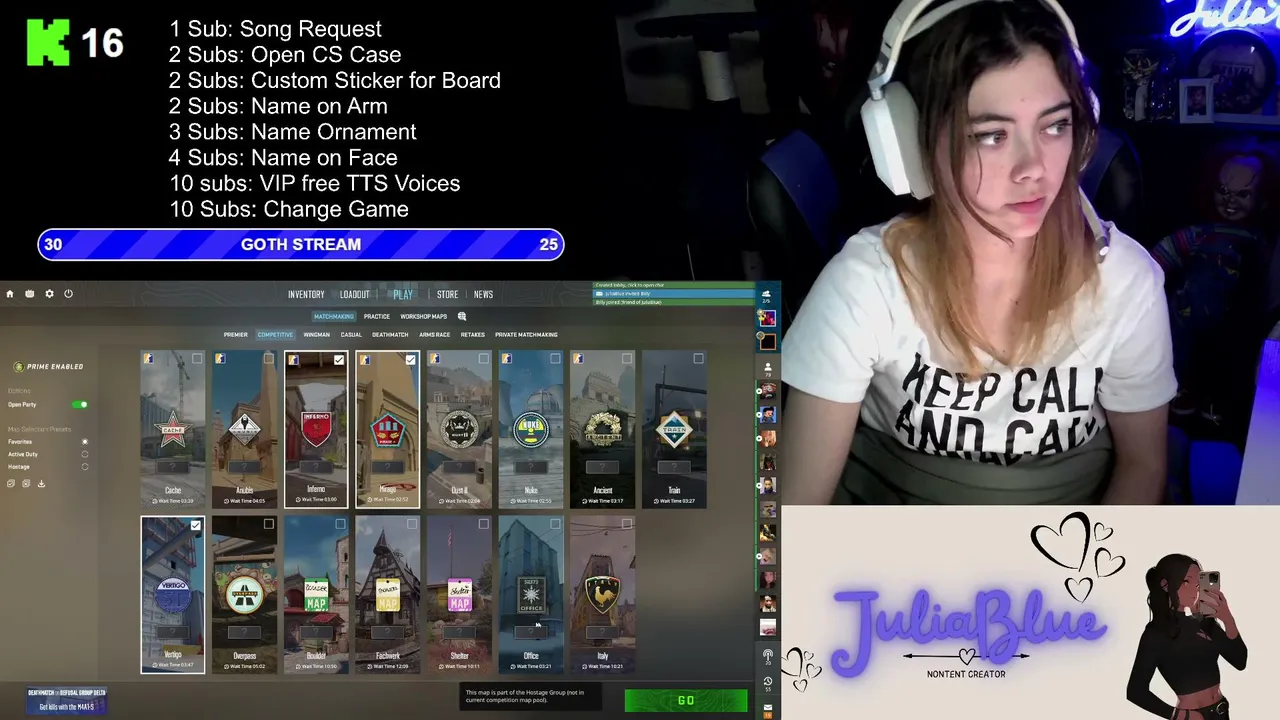The width and height of the screenshot is (1280, 720).
Task: Open the settings gear icon
Action: click(49, 294)
